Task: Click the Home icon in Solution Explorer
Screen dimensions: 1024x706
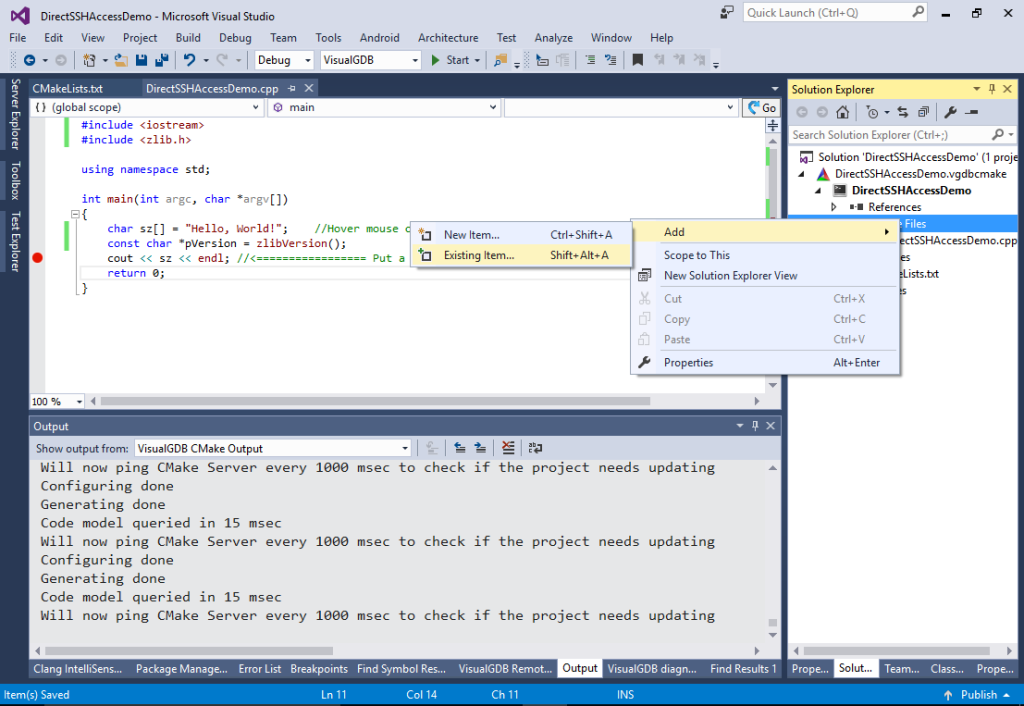Action: click(841, 112)
